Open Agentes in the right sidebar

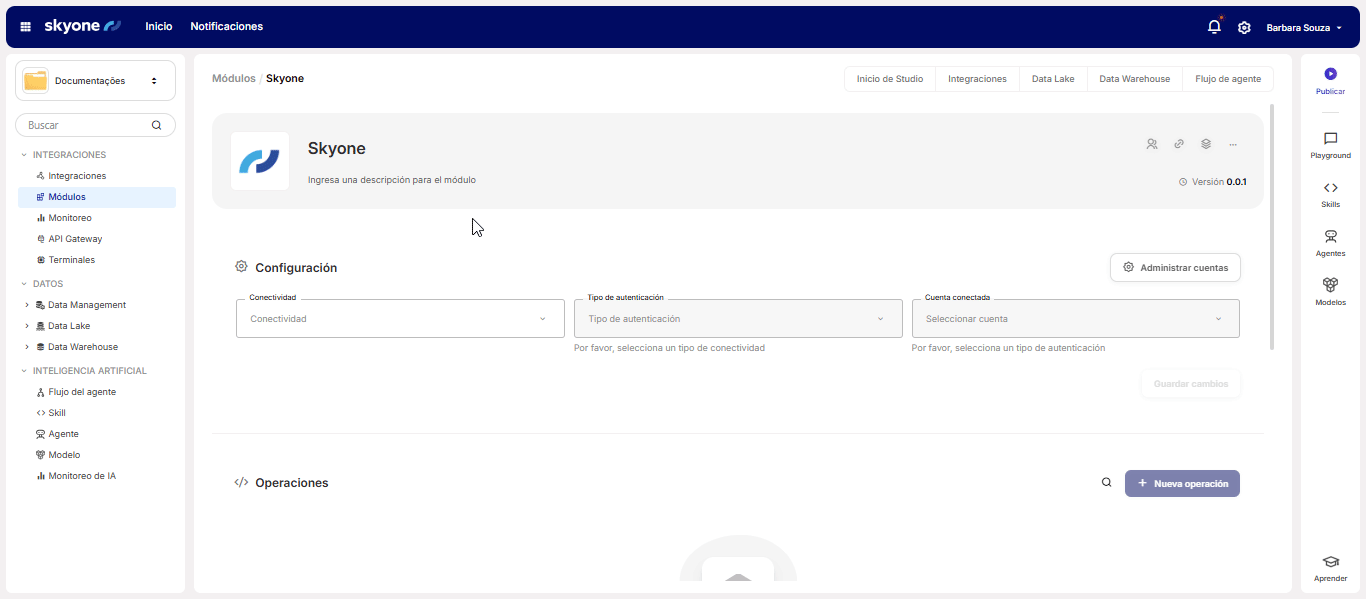(1330, 242)
